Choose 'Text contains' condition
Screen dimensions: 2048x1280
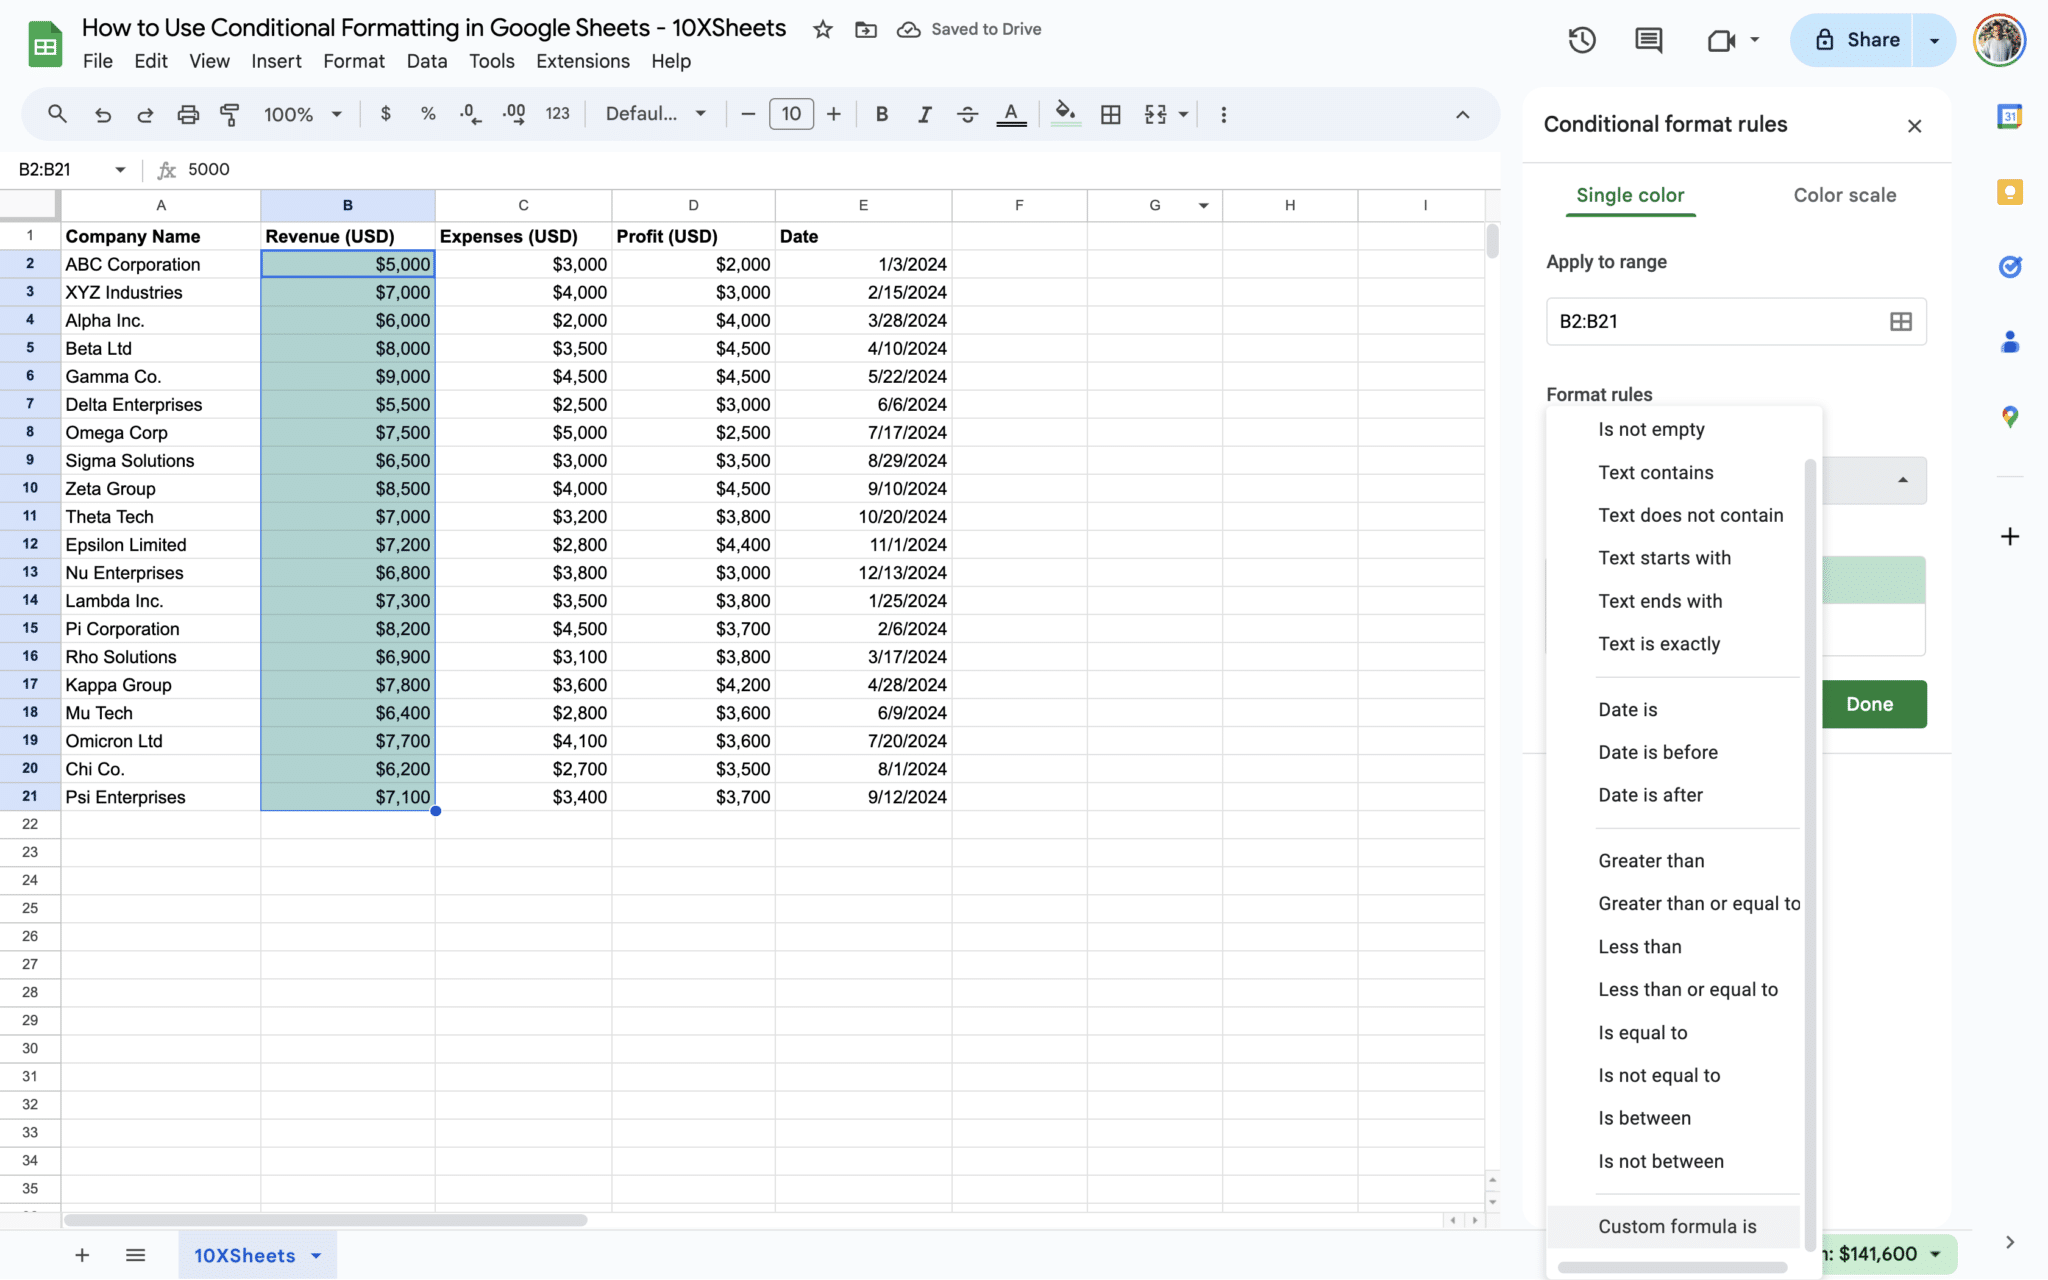(x=1655, y=472)
